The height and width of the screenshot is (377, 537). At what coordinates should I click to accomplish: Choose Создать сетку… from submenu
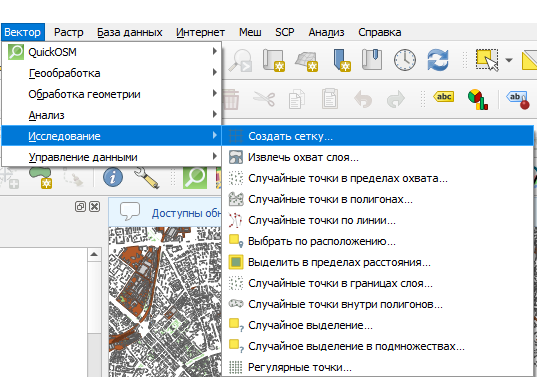pyautogui.click(x=378, y=136)
